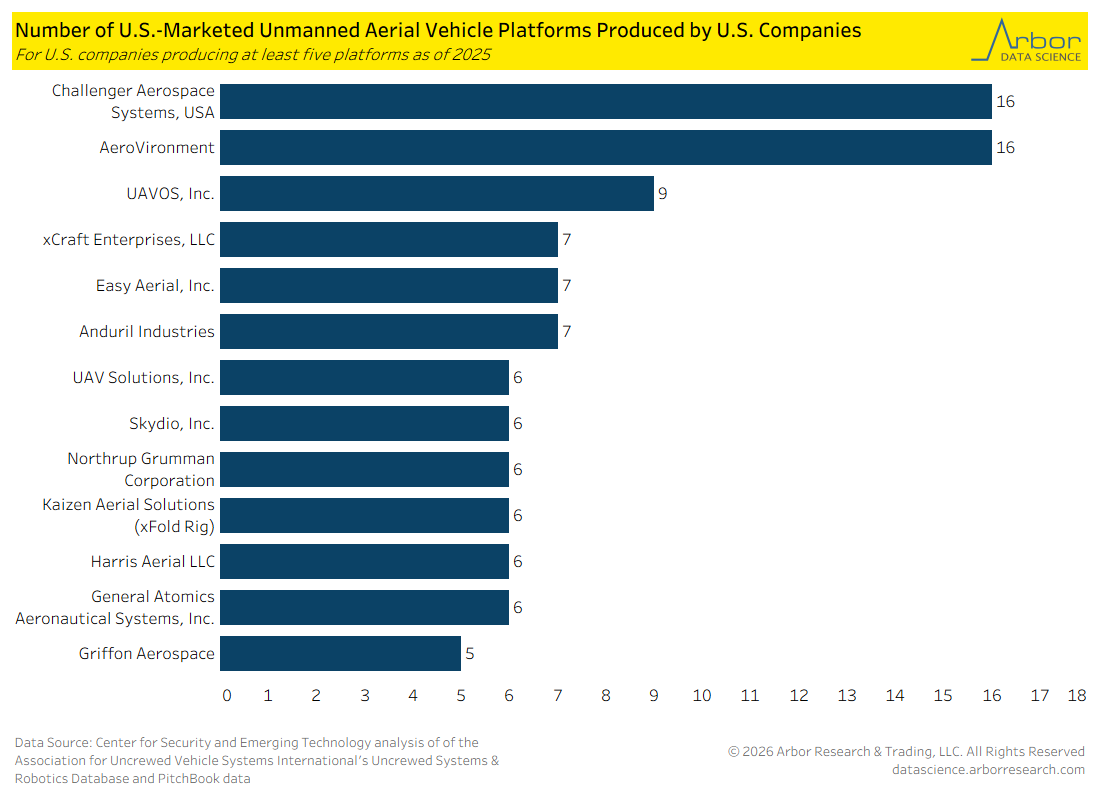This screenshot has height=800, width=1100.
Task: Click the Anduril Industries bar
Action: coord(389,332)
